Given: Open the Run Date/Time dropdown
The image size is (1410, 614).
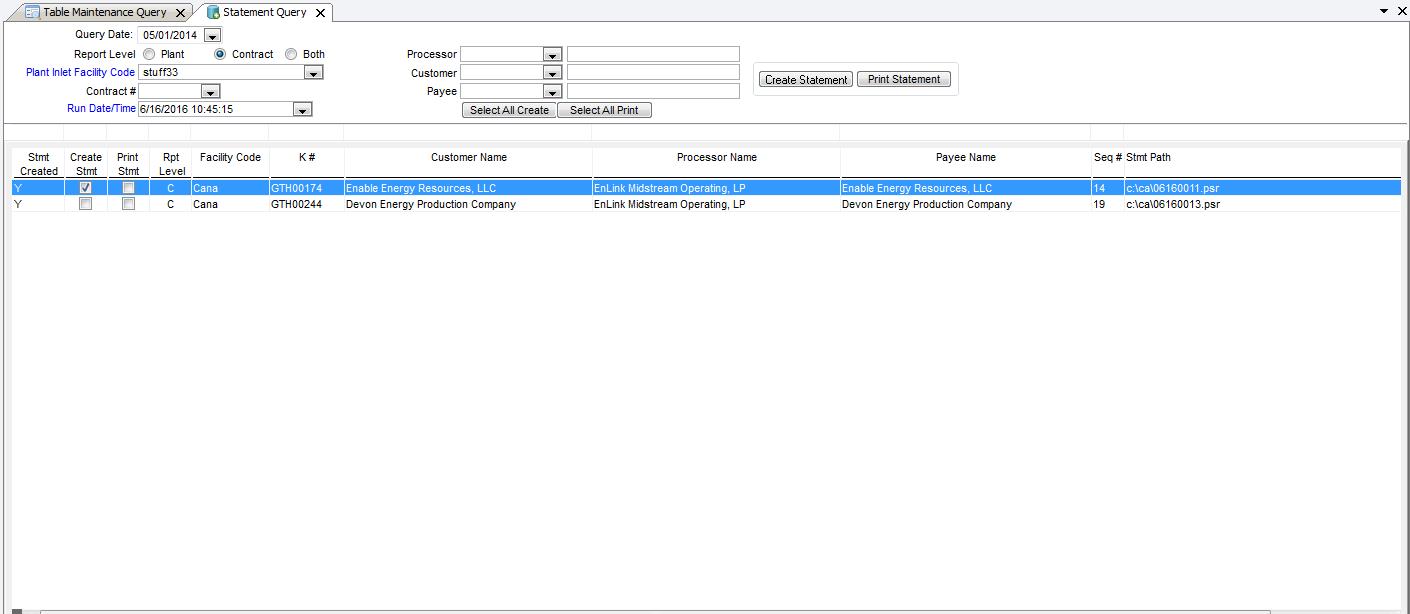Looking at the screenshot, I should tap(302, 110).
